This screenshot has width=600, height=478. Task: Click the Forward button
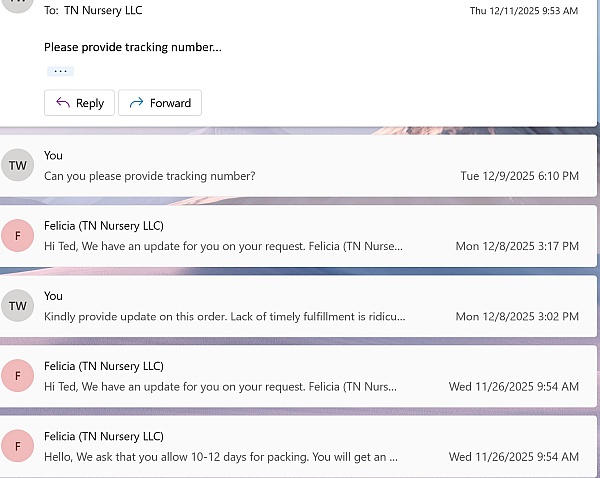[x=160, y=103]
